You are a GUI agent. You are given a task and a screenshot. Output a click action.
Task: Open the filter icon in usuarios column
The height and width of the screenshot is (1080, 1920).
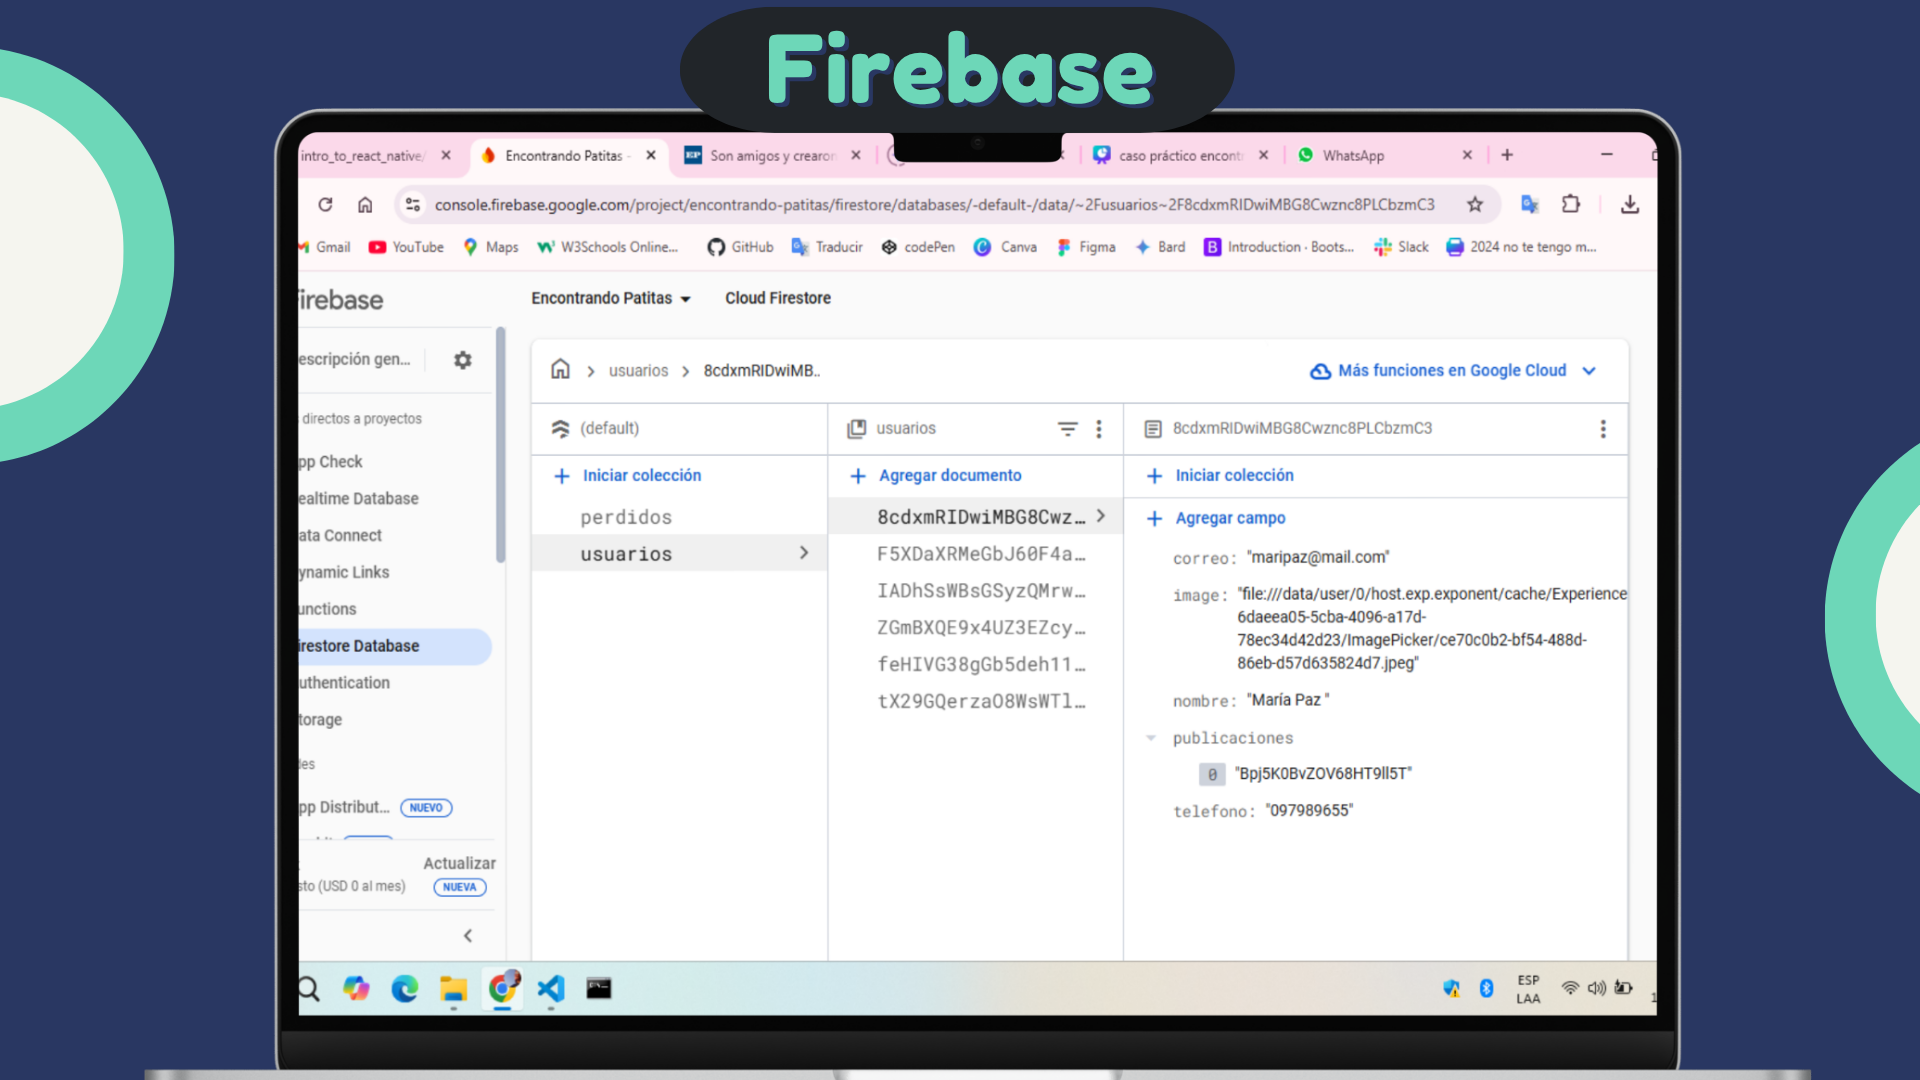click(x=1067, y=429)
